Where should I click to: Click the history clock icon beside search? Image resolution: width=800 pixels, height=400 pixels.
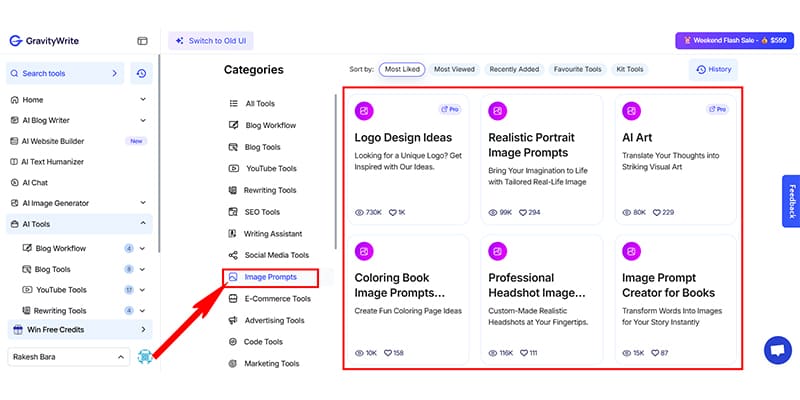tap(142, 73)
